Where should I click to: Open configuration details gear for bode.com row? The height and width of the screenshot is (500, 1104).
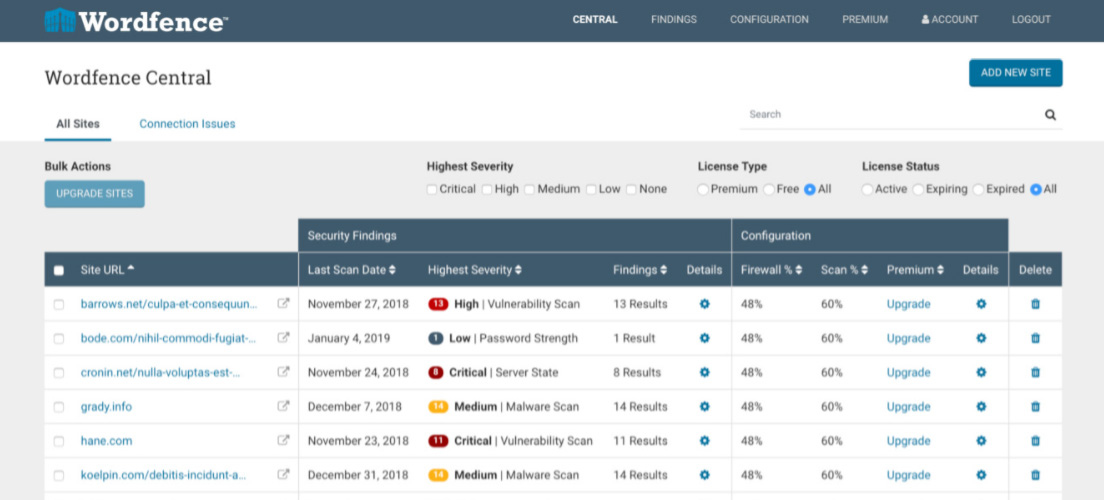point(981,338)
